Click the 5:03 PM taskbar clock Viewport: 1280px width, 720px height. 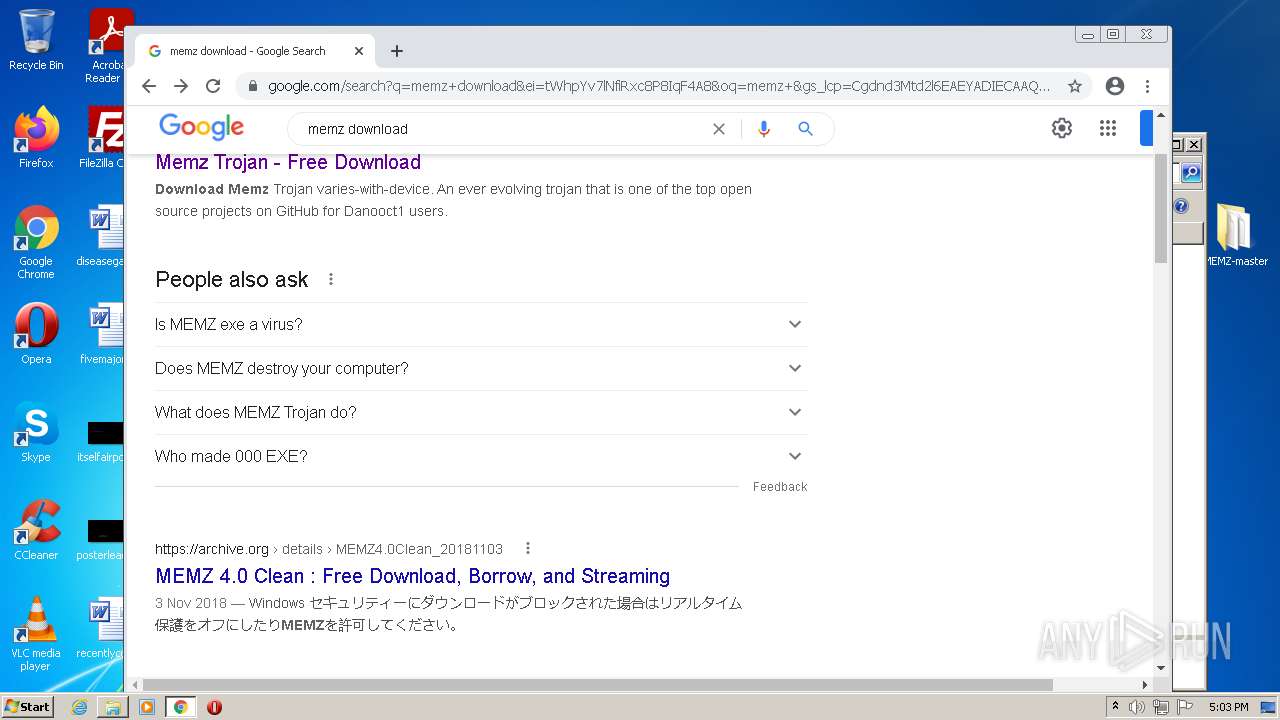coord(1228,707)
